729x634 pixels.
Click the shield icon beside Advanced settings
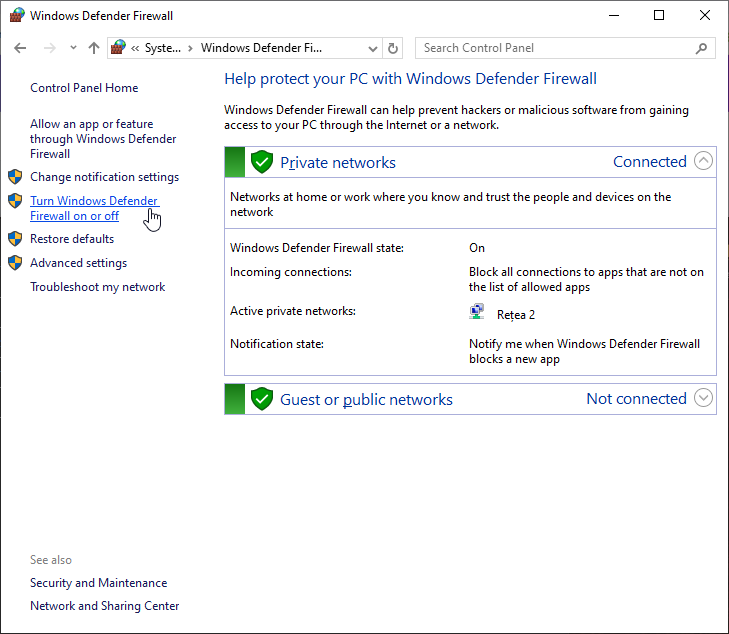[x=15, y=263]
